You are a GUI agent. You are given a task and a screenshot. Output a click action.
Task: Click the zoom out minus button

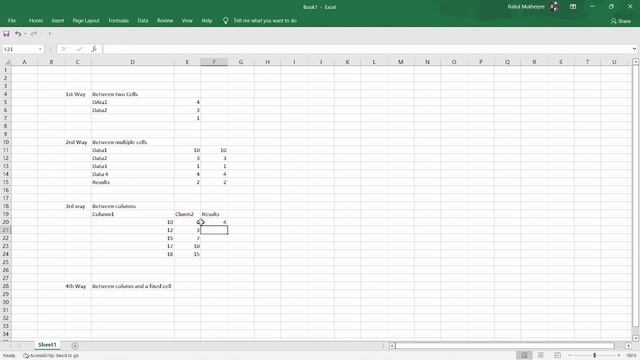[x=570, y=356]
